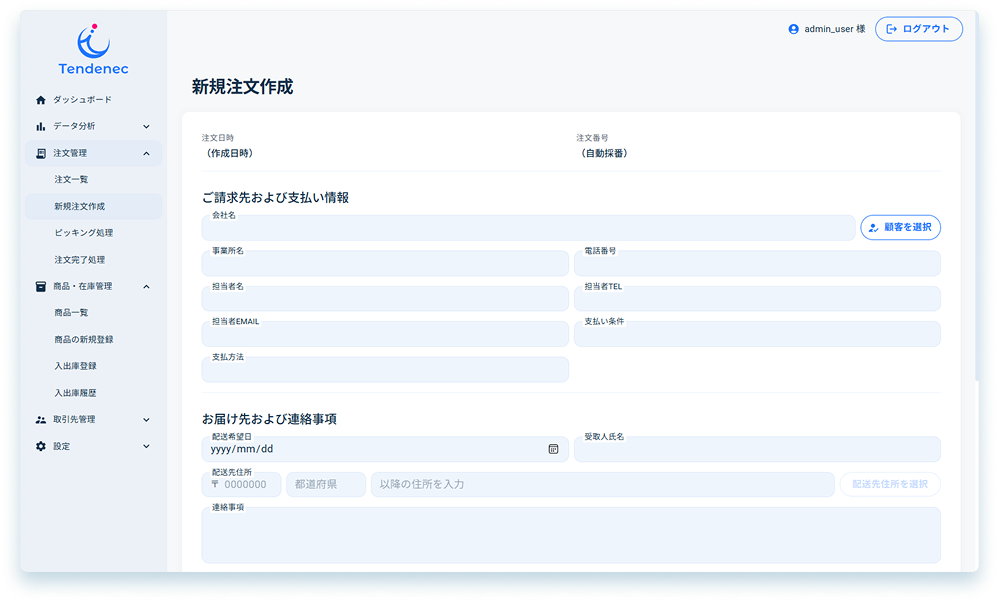The width and height of the screenshot is (999, 602).
Task: Select 入出庫履歴 in the sidebar
Action: click(x=75, y=393)
